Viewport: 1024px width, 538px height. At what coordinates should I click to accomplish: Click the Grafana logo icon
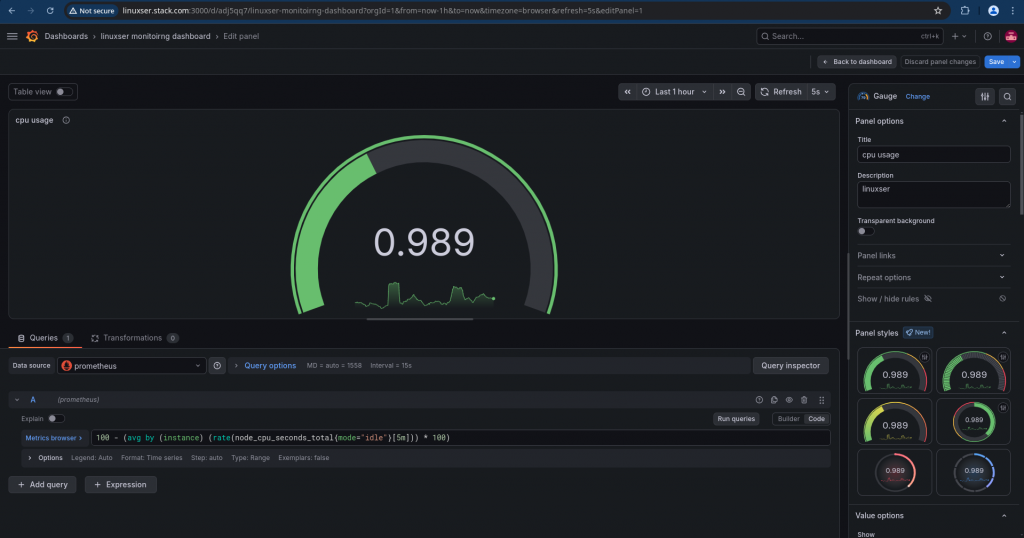(x=32, y=36)
